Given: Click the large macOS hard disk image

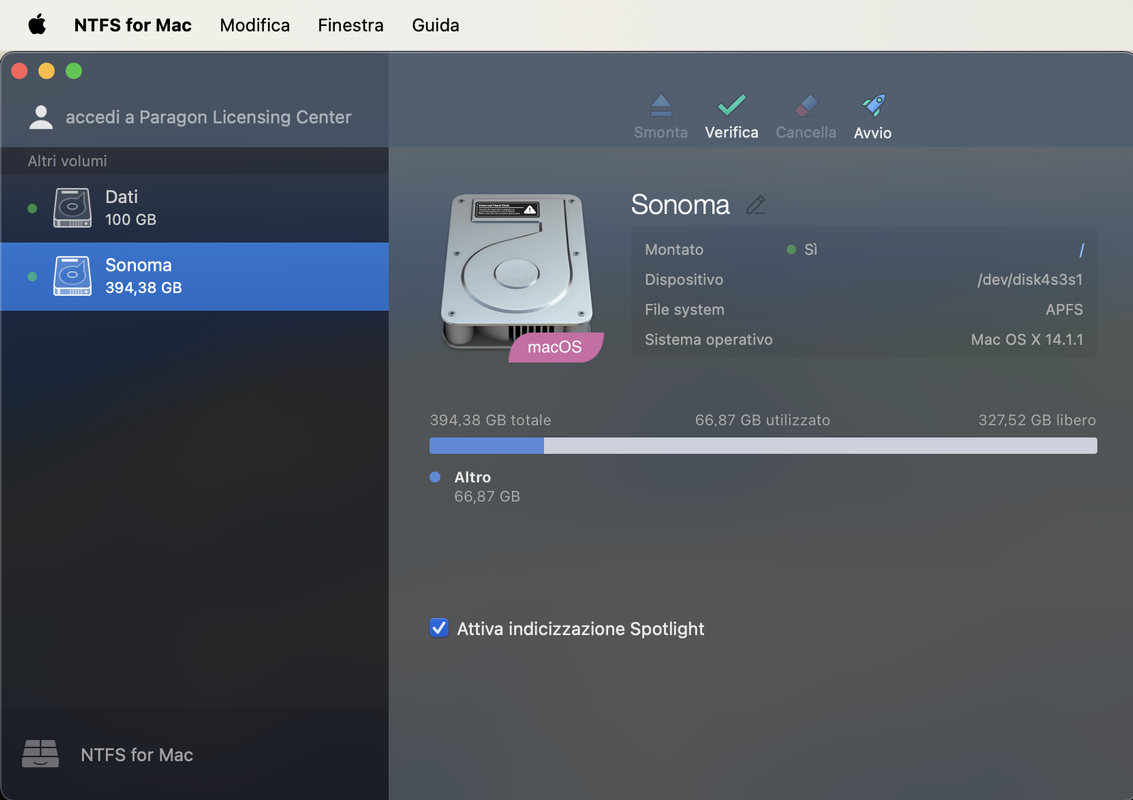Looking at the screenshot, I should click(517, 271).
